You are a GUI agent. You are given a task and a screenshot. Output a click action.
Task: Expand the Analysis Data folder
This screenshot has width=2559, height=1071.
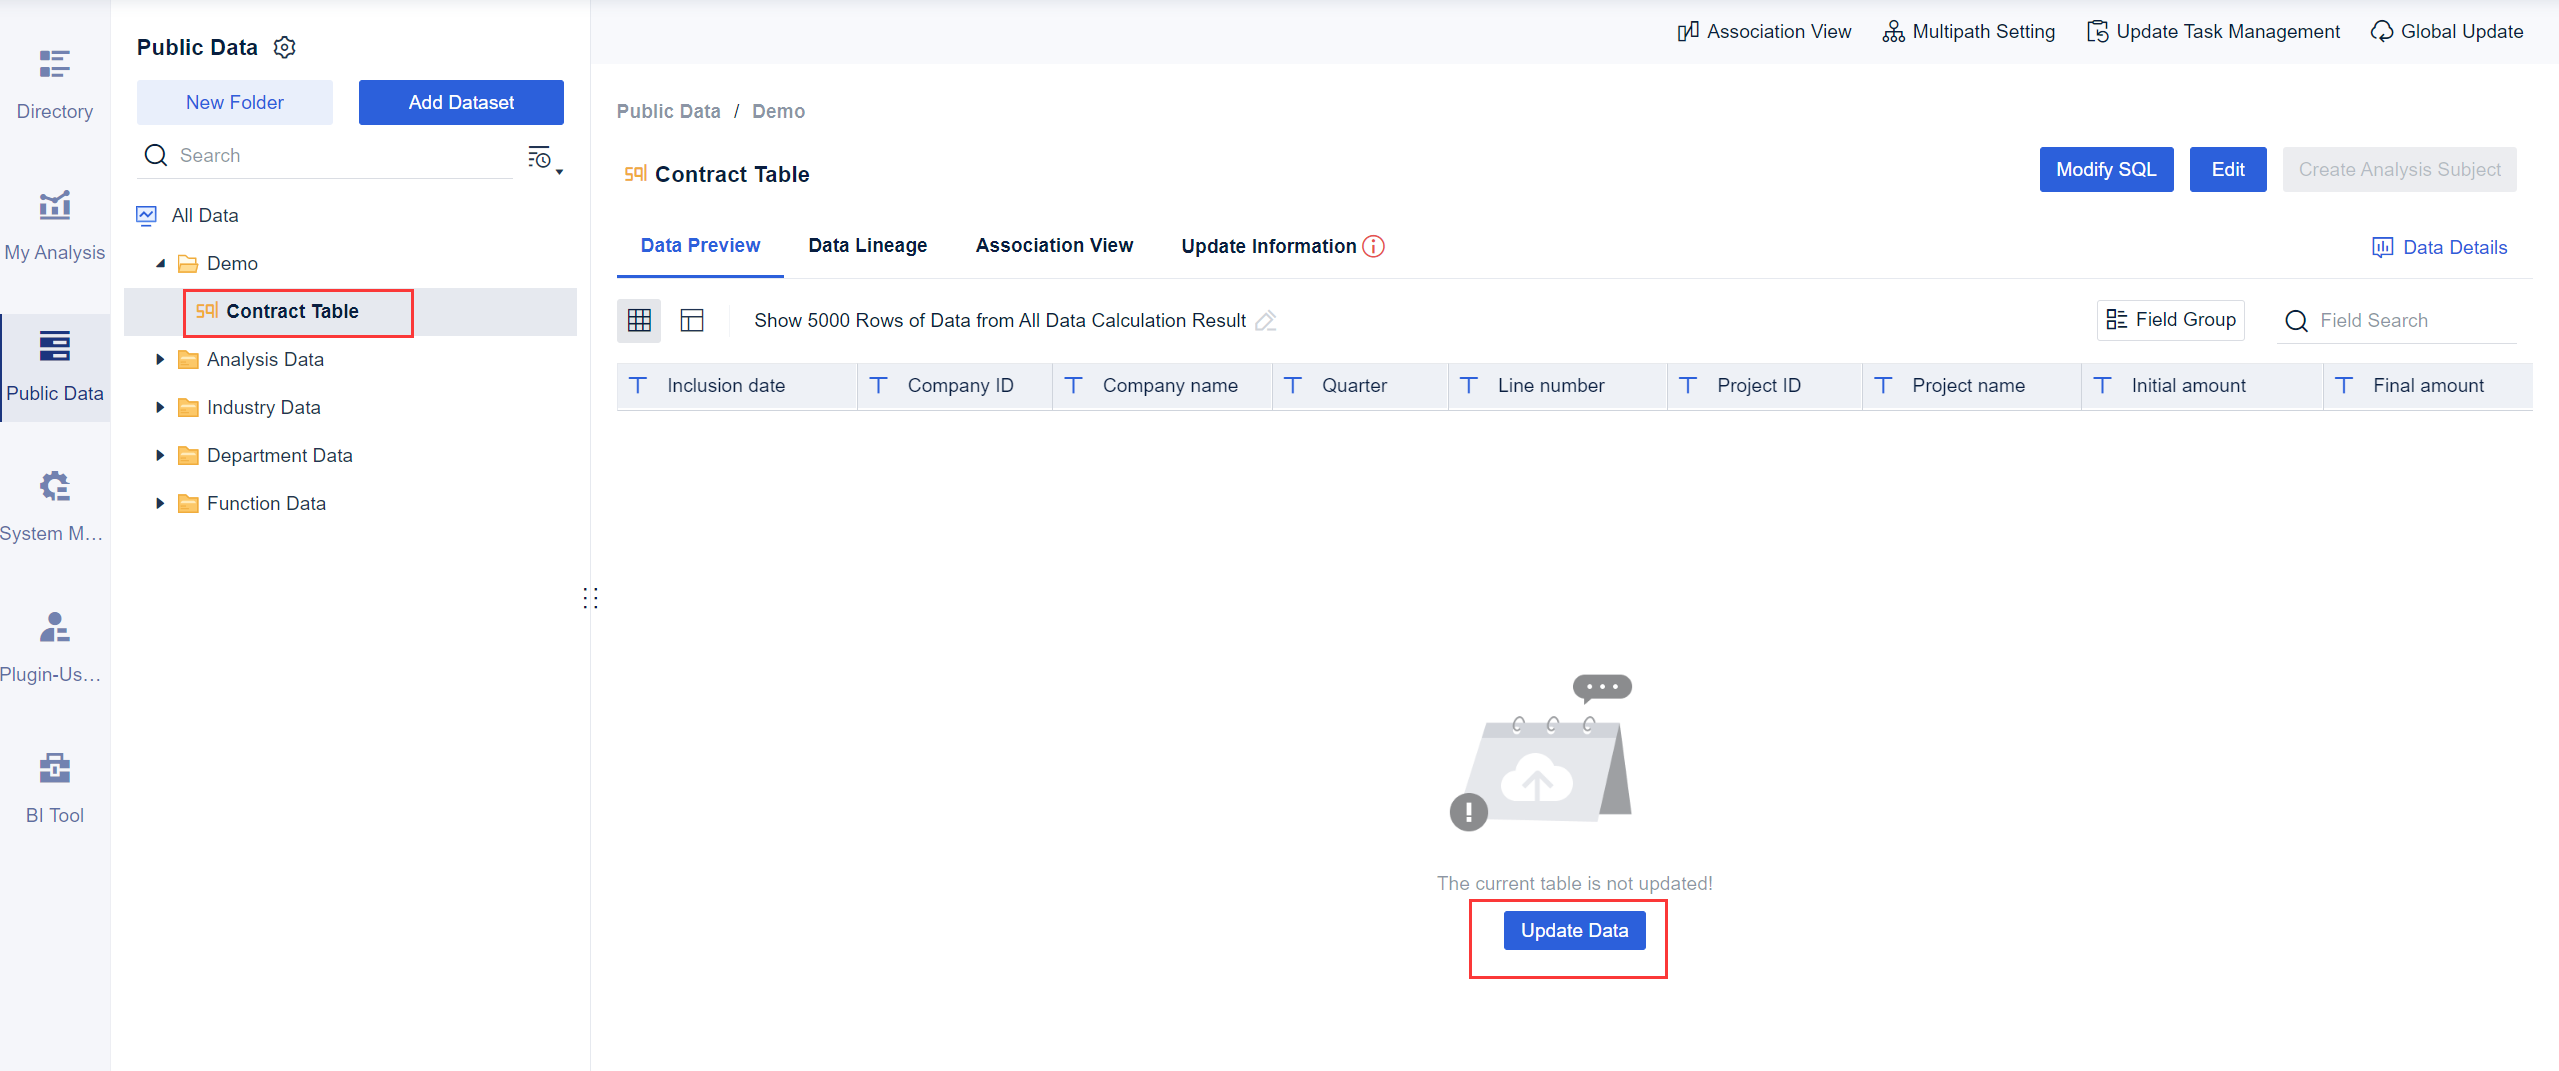tap(161, 359)
